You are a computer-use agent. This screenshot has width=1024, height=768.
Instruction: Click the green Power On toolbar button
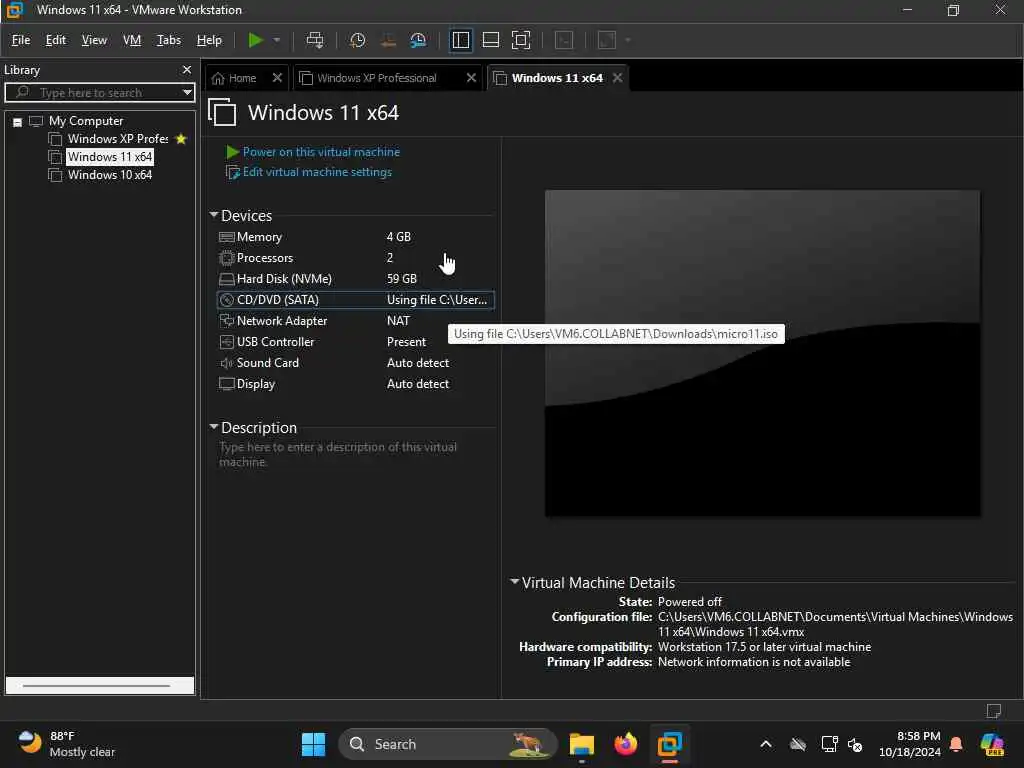[255, 40]
